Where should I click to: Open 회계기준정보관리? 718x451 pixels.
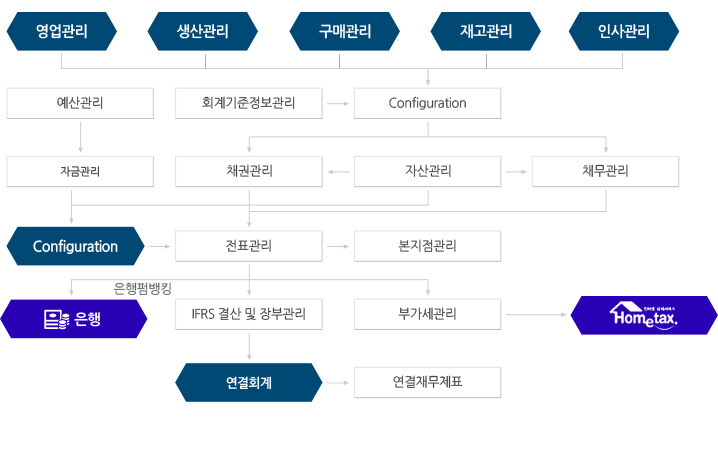click(249, 103)
